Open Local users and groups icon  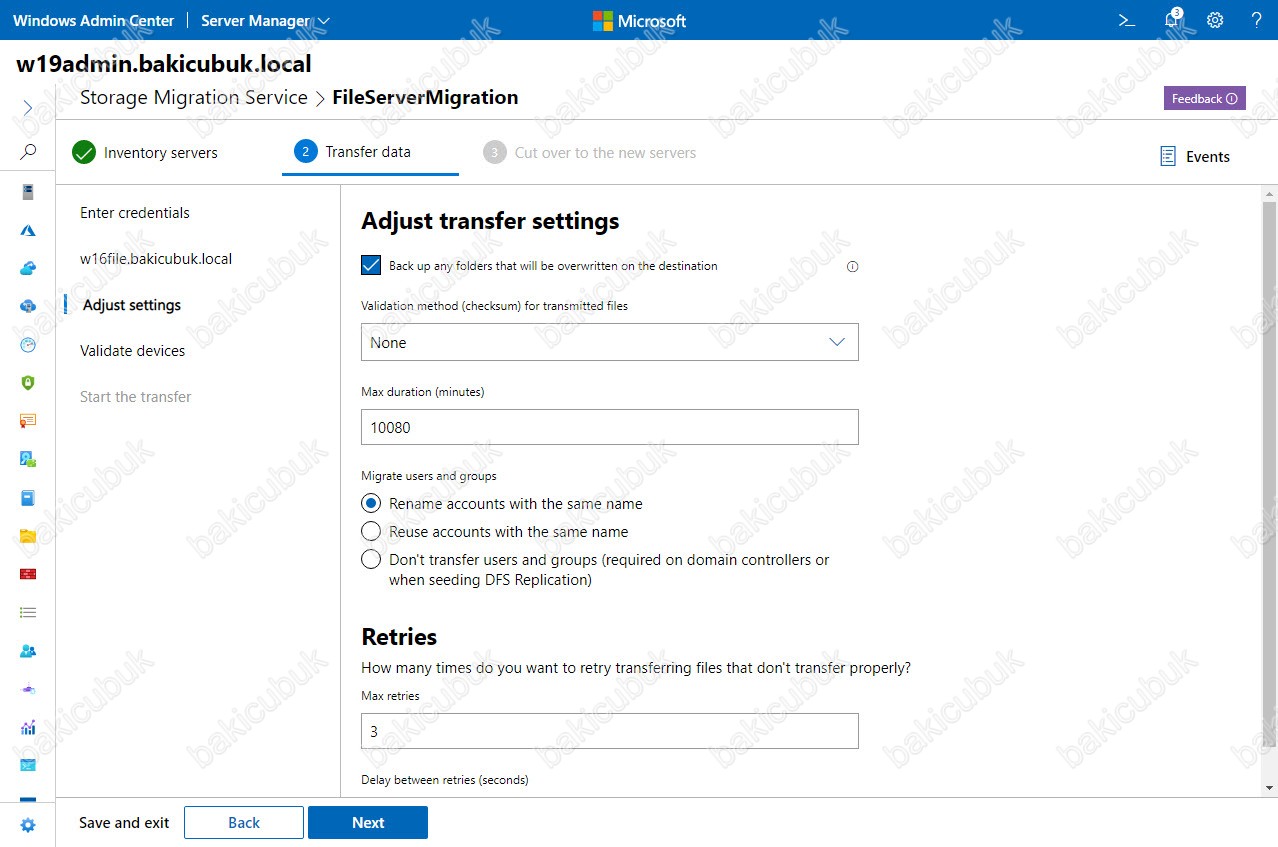(x=28, y=650)
